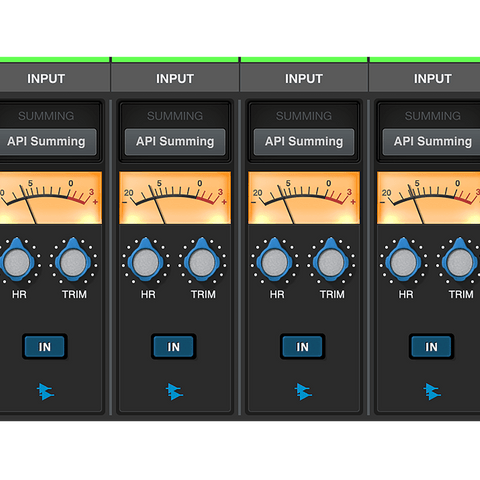The image size is (480, 480).
Task: Toggle the IN button on the leftmost strip
Action: [x=45, y=347]
